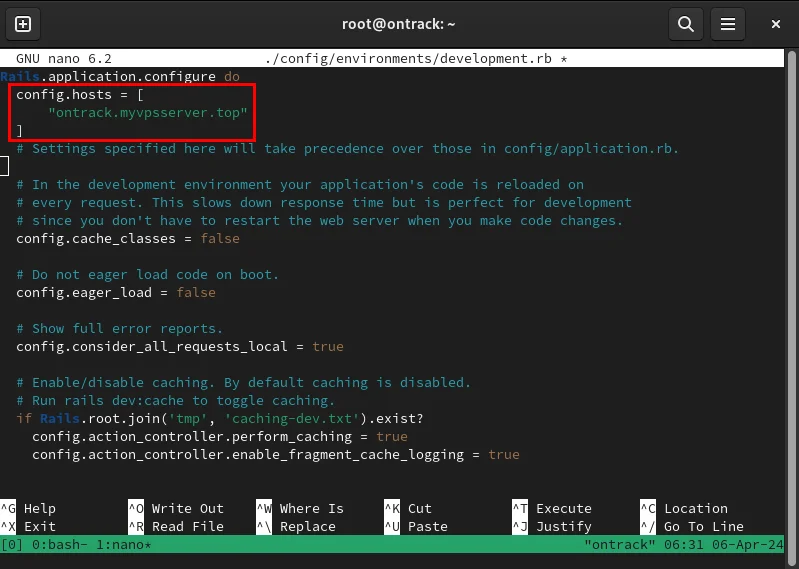
Task: Click the comment line starting In the development environment
Action: 300,184
